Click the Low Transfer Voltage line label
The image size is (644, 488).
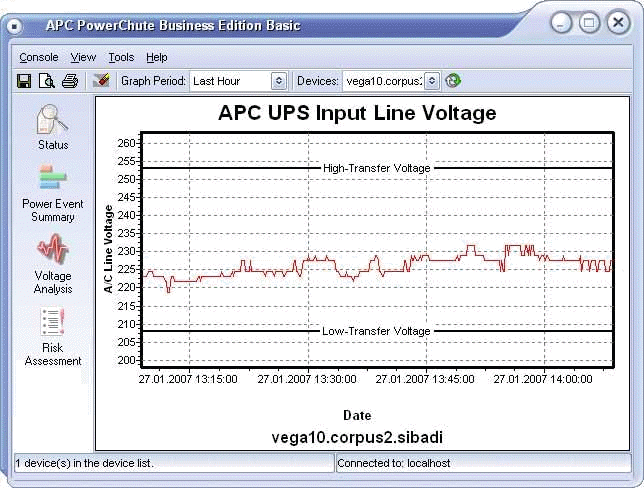[376, 330]
